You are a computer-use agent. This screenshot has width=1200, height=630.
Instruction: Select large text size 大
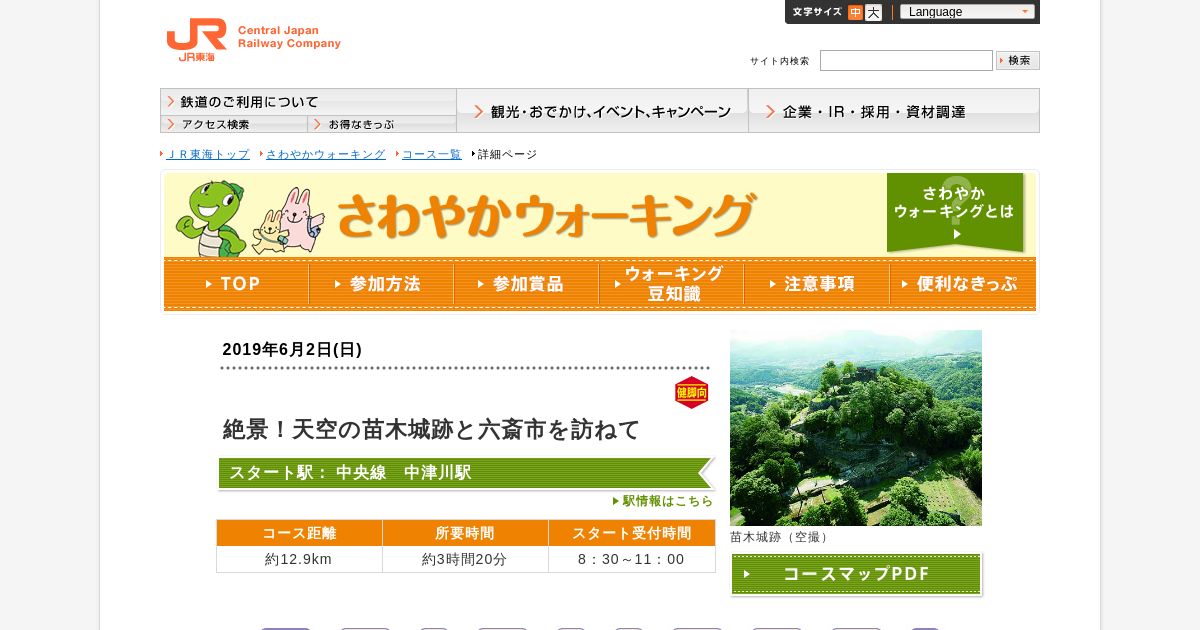[873, 12]
